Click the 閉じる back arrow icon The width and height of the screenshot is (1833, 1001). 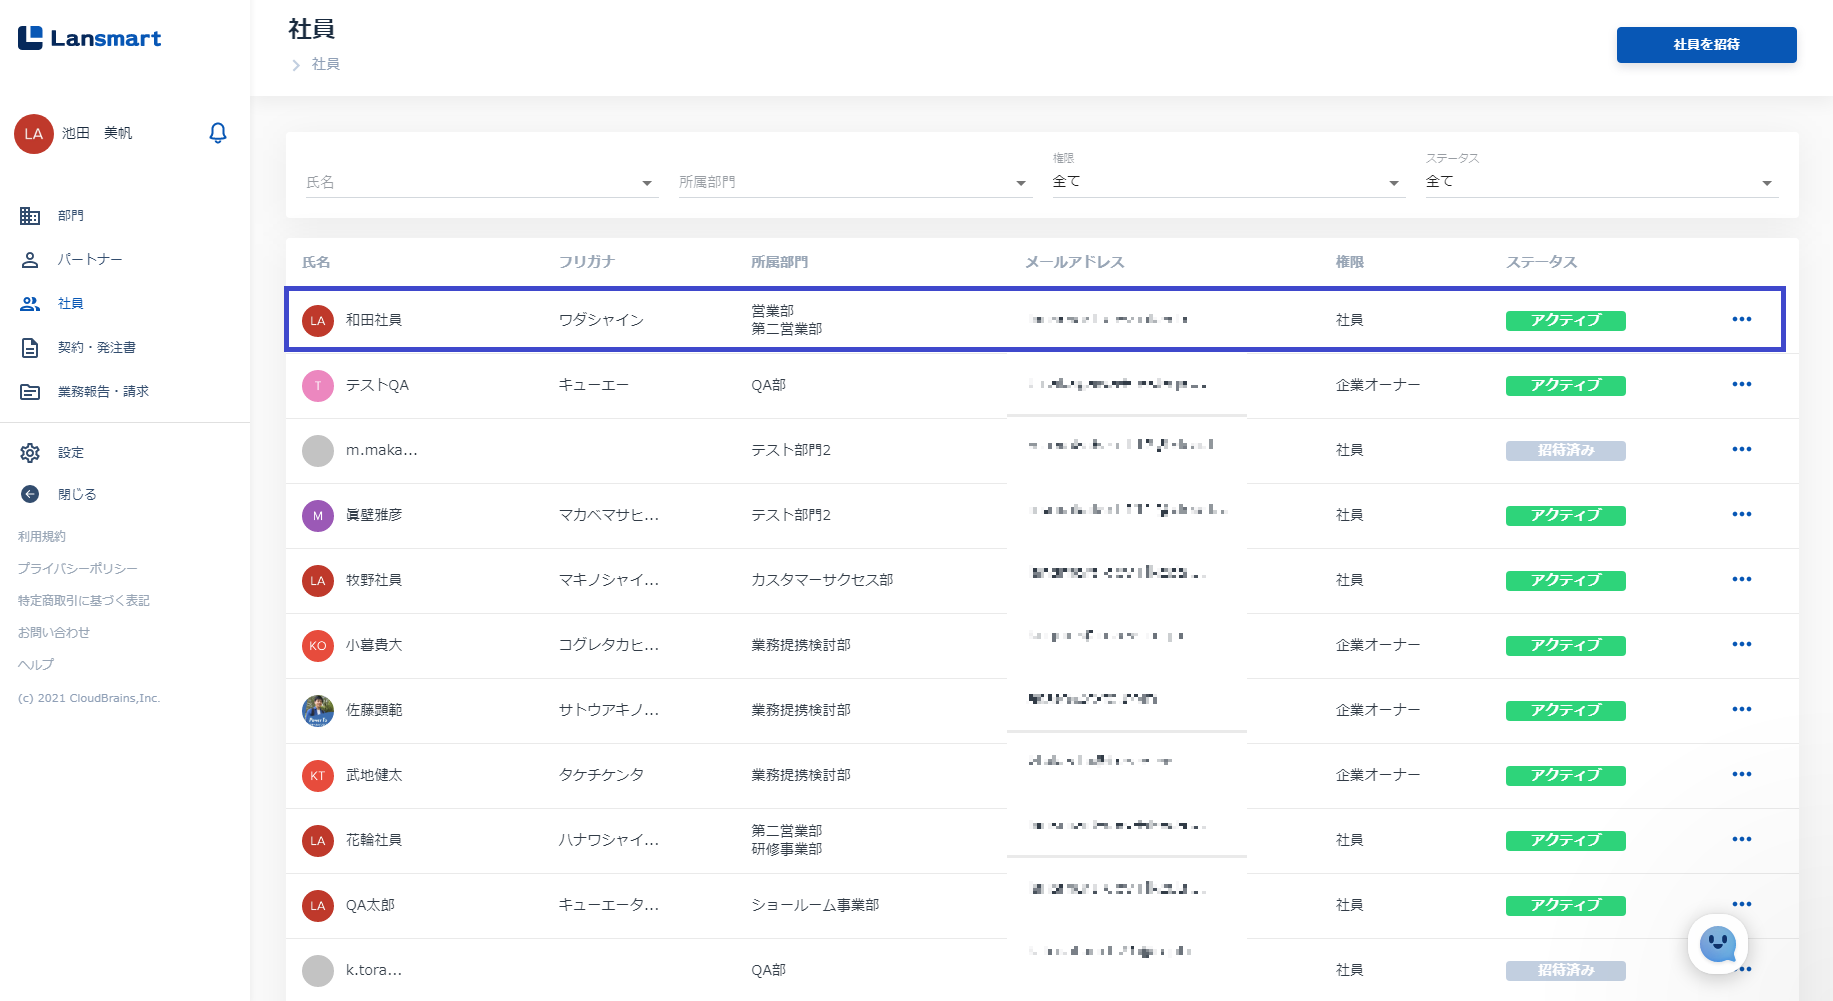pyautogui.click(x=30, y=494)
